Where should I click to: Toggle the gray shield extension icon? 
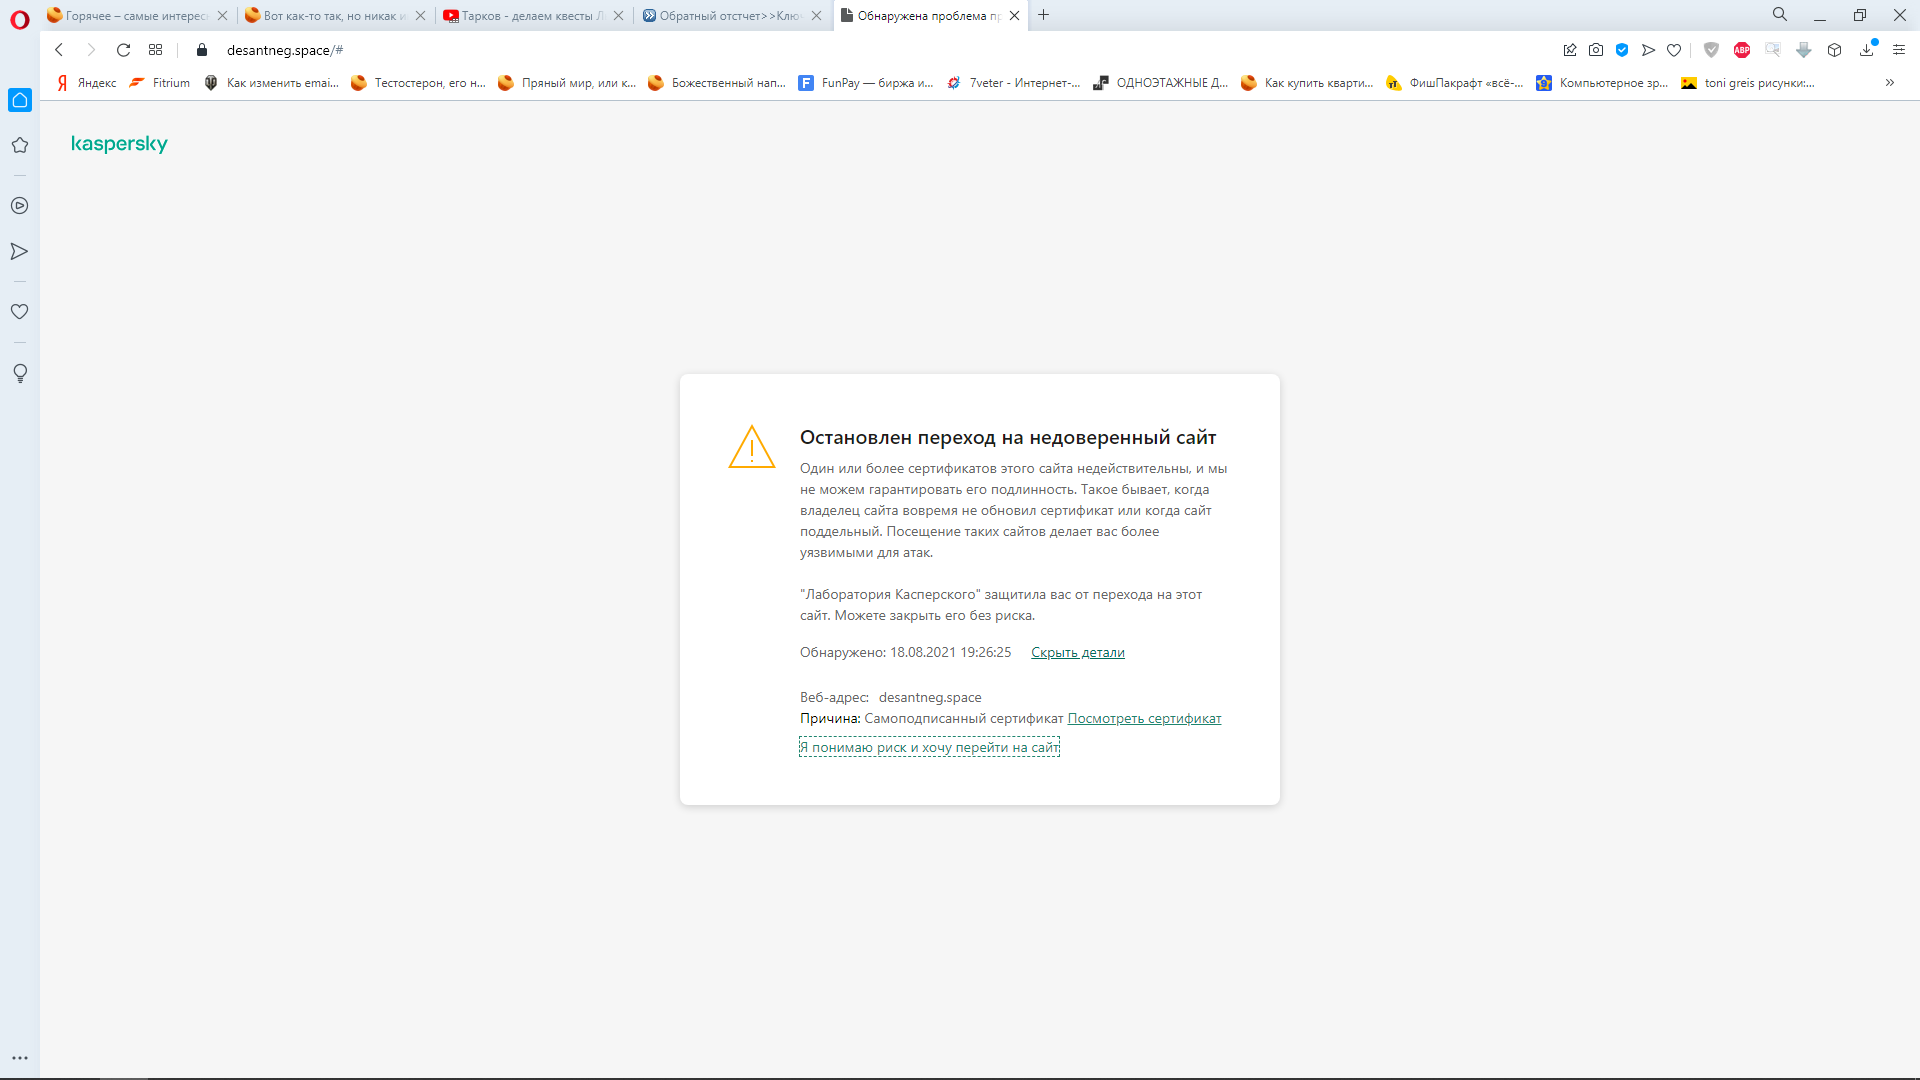click(x=1711, y=50)
